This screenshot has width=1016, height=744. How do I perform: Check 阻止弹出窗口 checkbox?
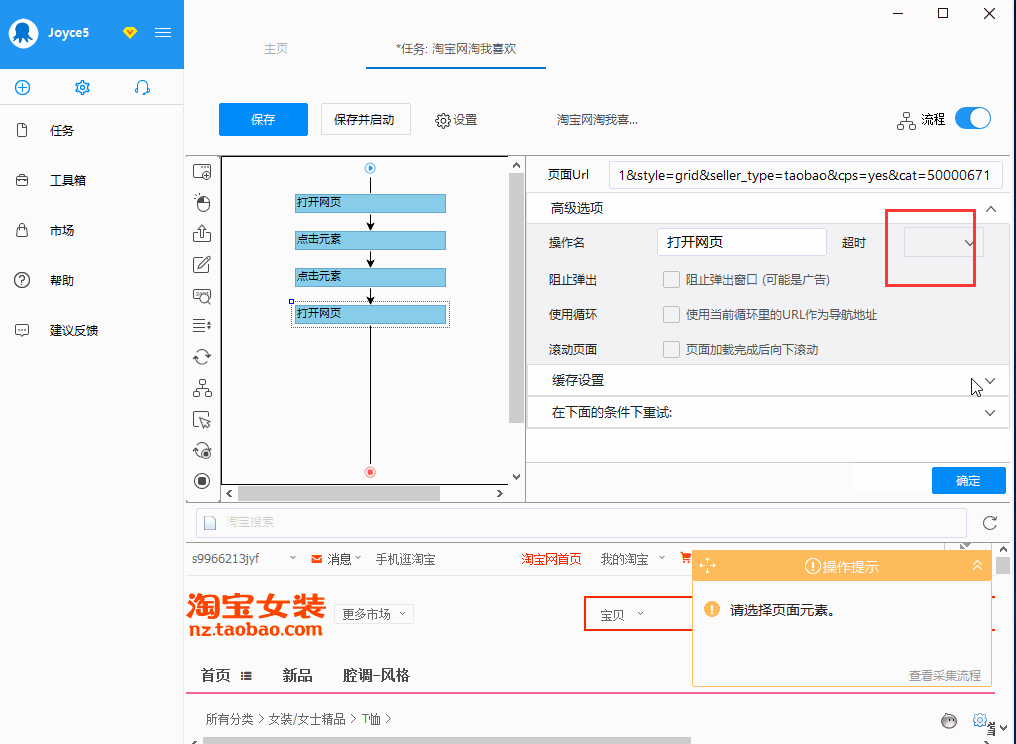click(x=671, y=279)
